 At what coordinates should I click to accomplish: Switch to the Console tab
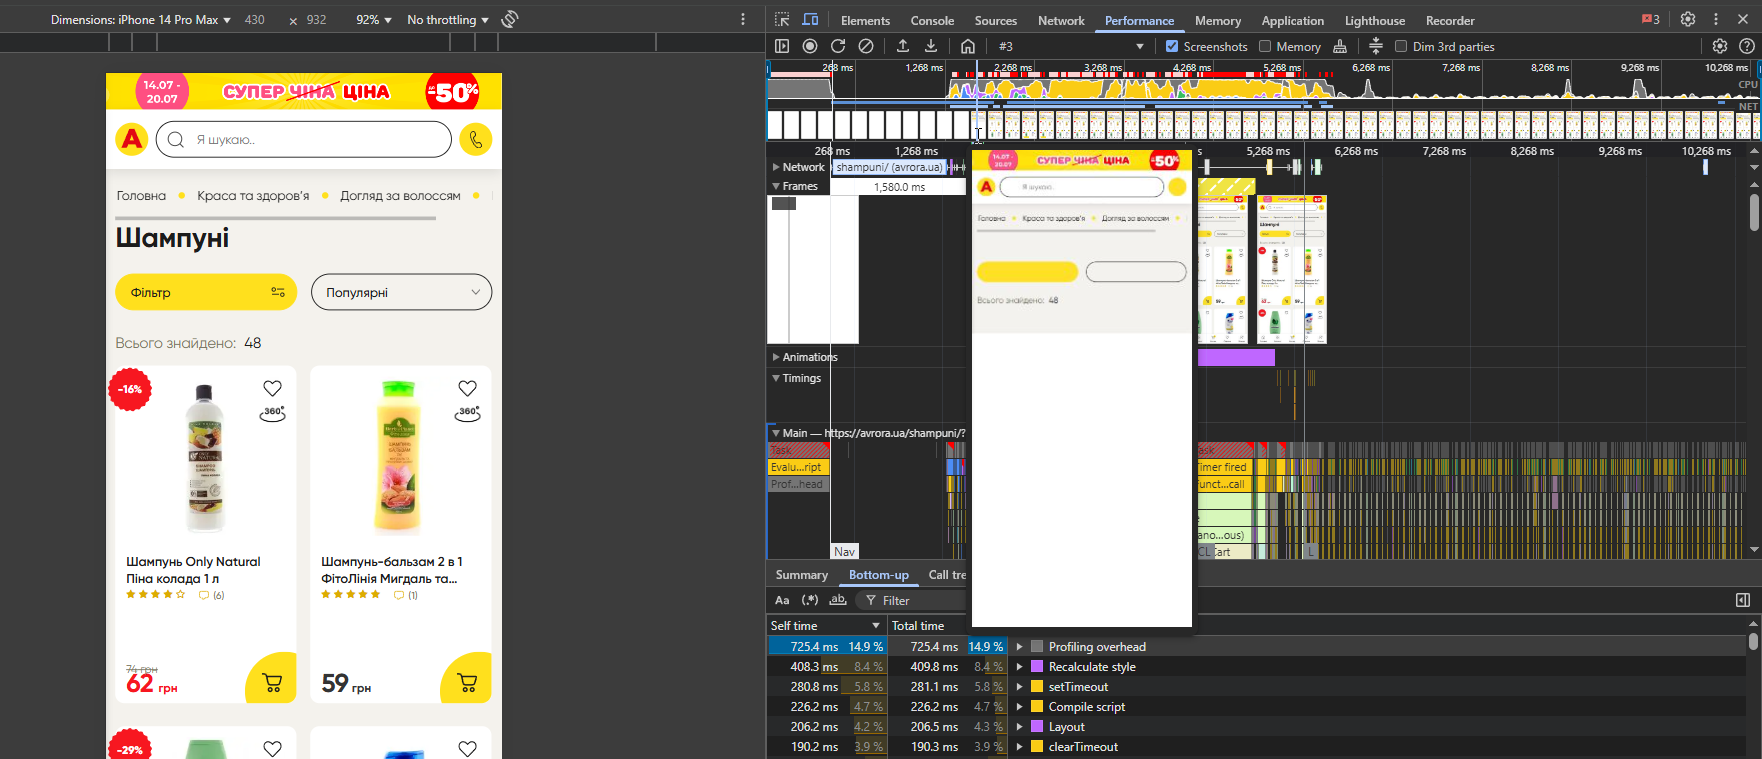pos(932,20)
